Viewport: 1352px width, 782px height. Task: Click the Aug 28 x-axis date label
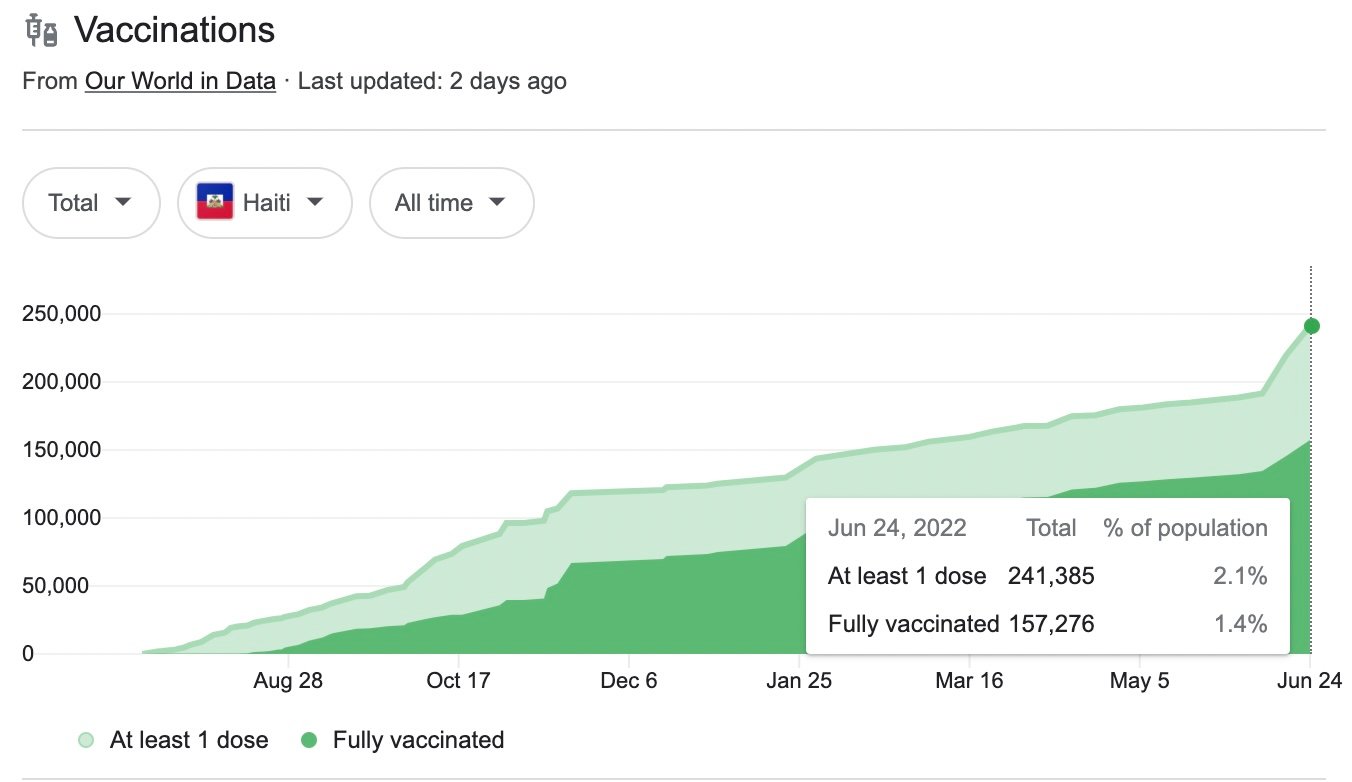click(288, 681)
